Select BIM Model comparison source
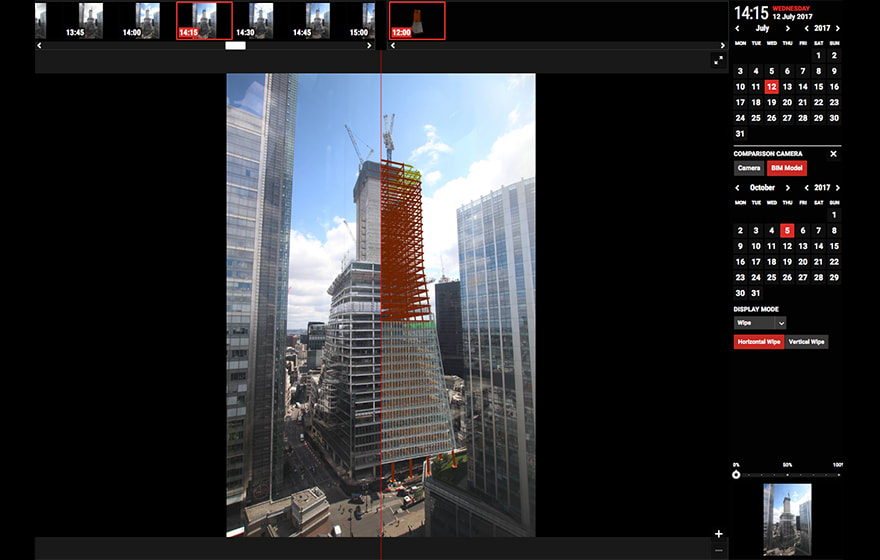The image size is (880, 560). click(786, 168)
